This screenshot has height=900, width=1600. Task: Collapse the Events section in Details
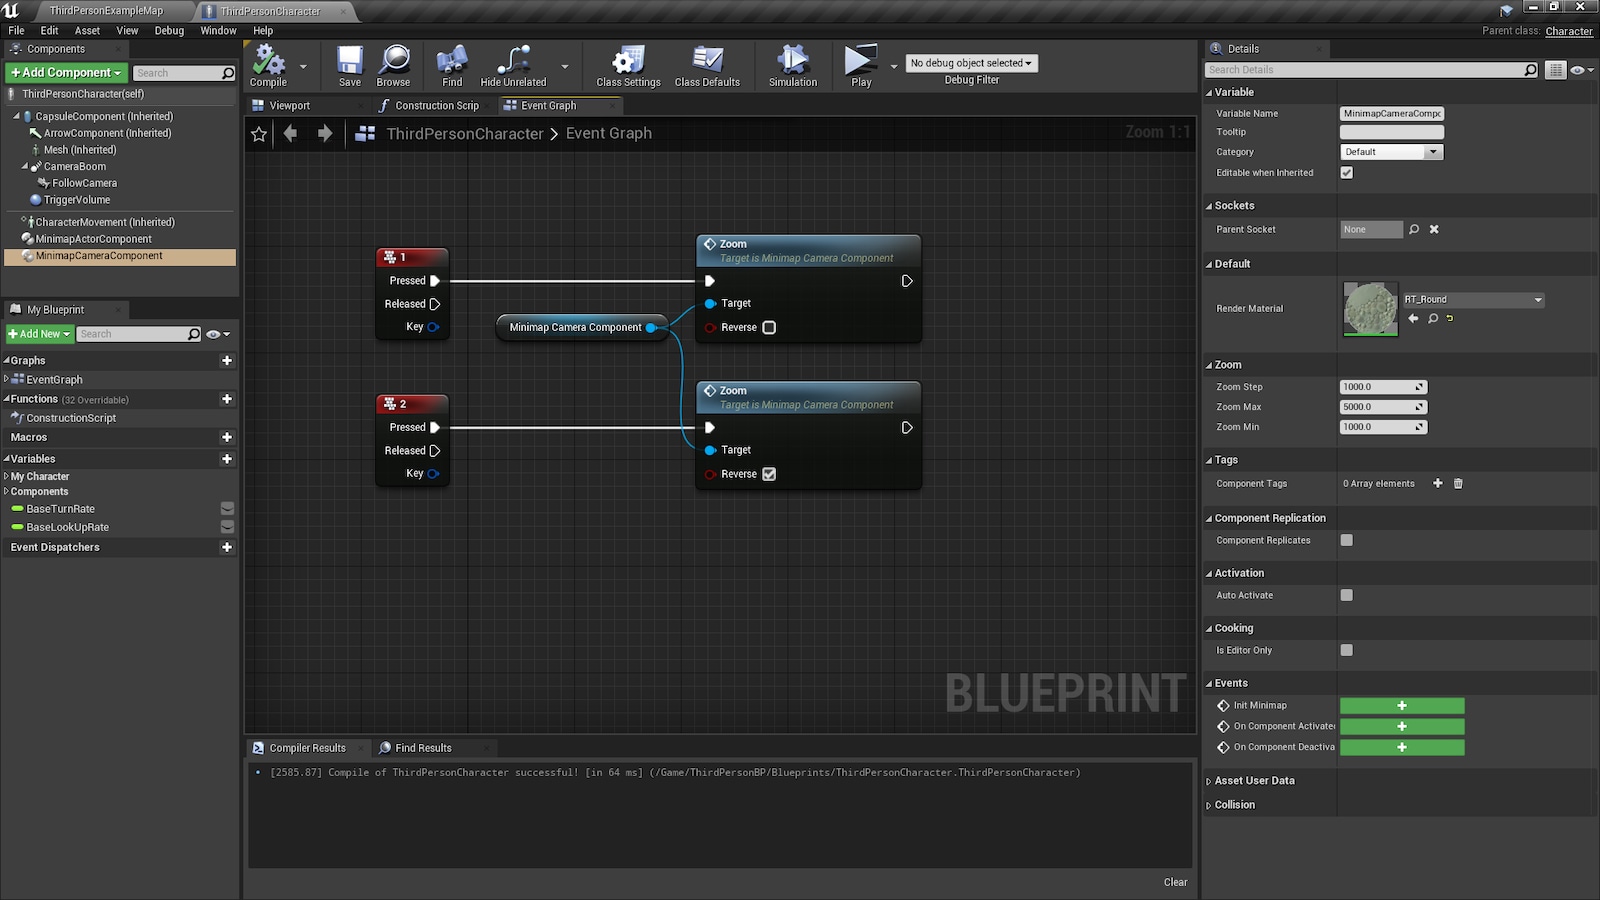coord(1211,682)
